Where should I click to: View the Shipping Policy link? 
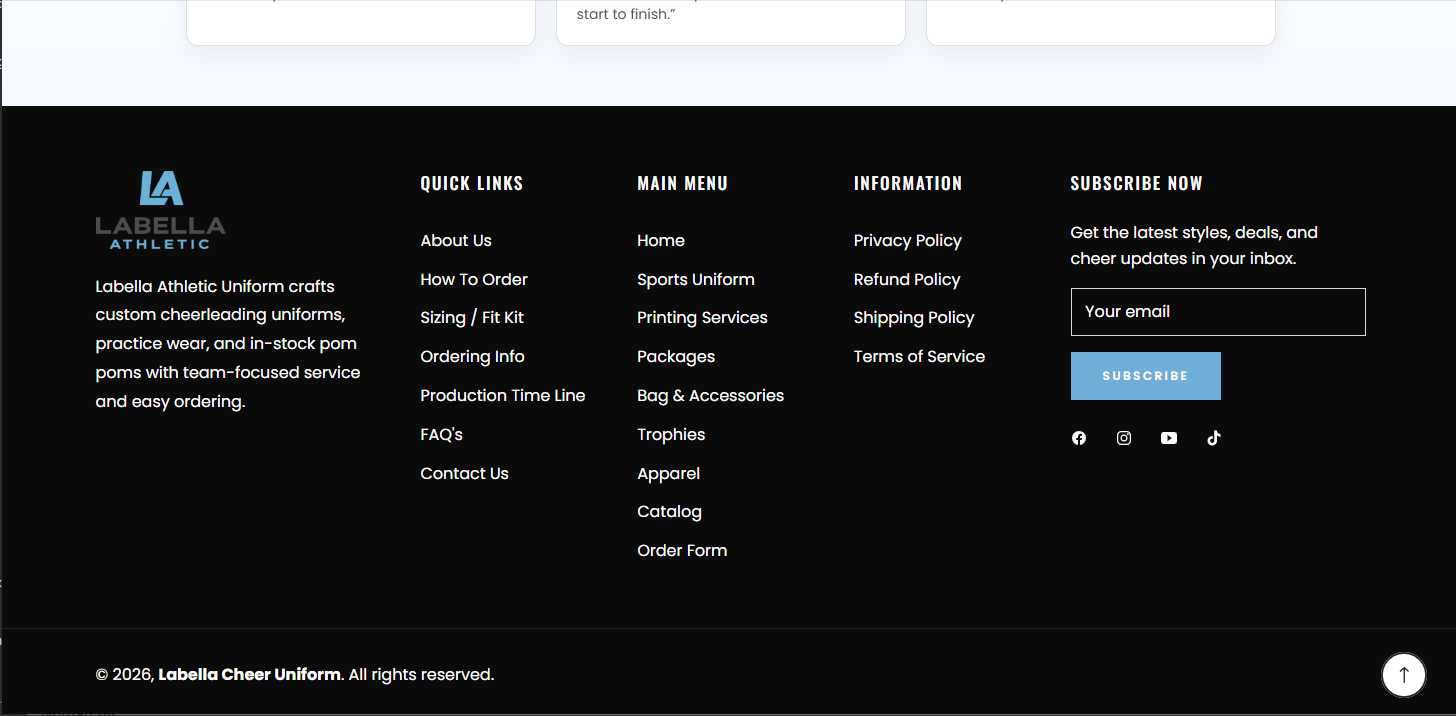click(914, 318)
